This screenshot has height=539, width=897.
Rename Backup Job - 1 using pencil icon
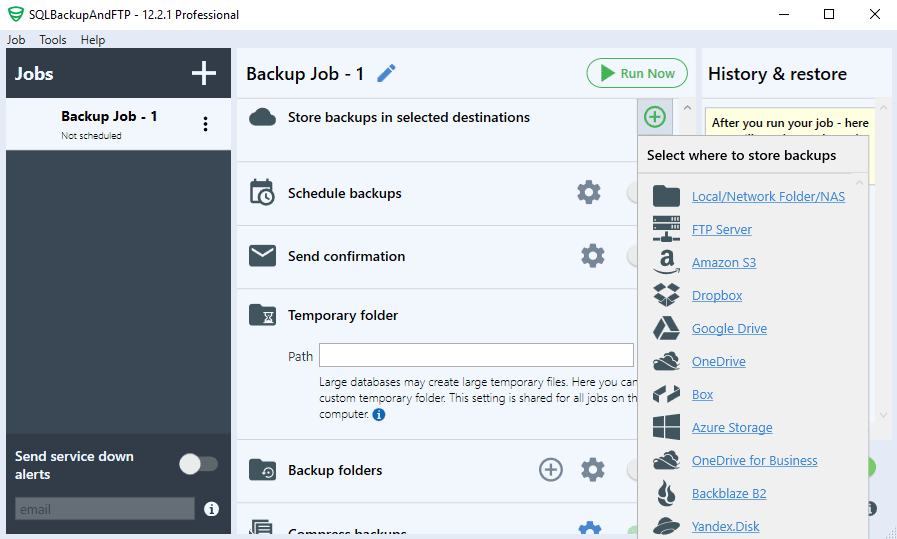pyautogui.click(x=386, y=73)
